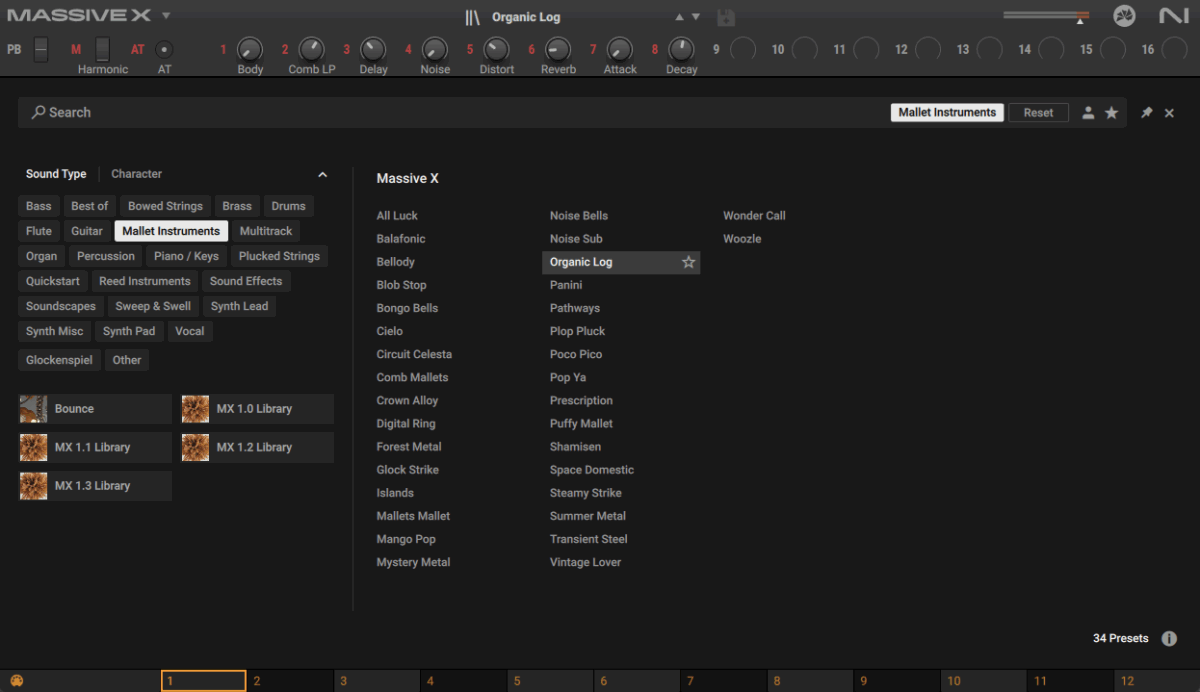This screenshot has height=692, width=1200.
Task: Select snapshot slot 1 on bottom bar
Action: click(203, 681)
